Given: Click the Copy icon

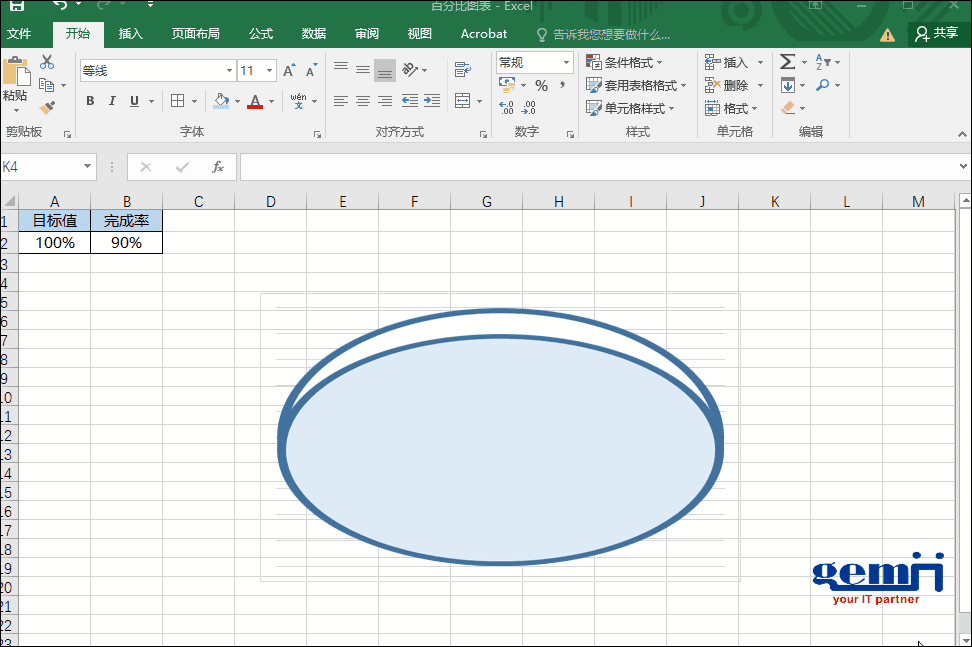Looking at the screenshot, I should point(46,85).
